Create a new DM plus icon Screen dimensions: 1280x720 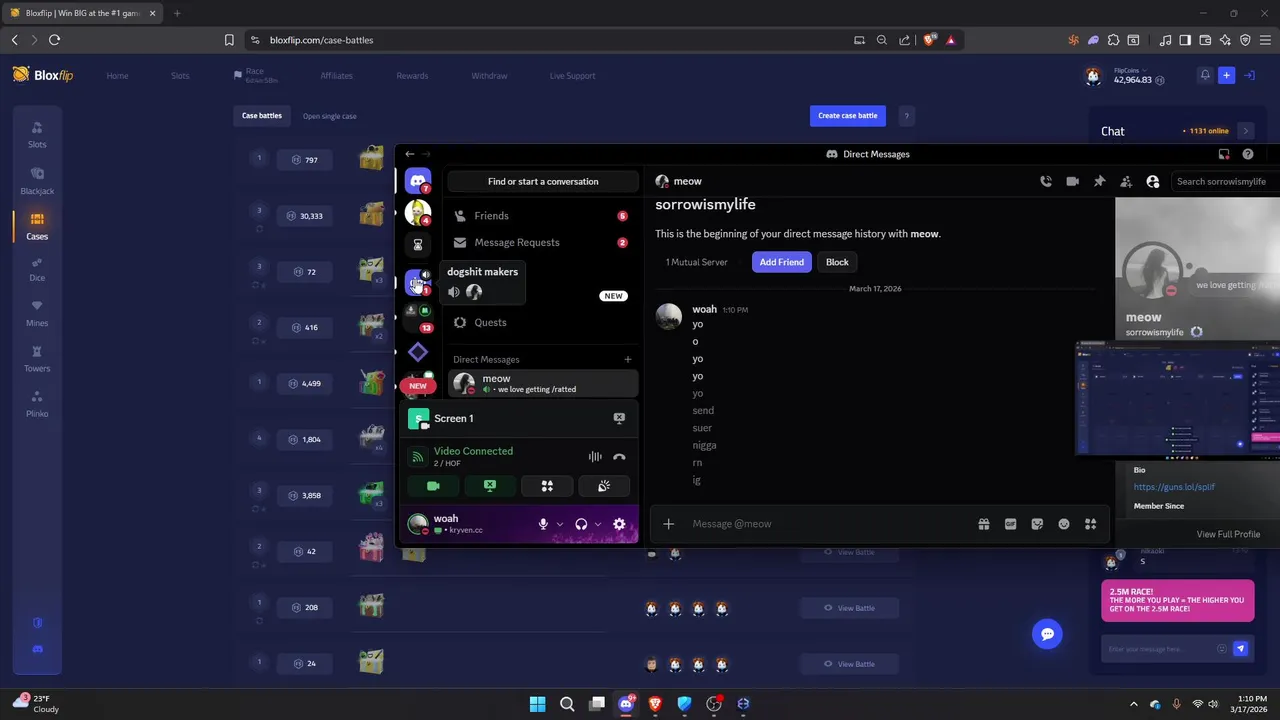[628, 359]
